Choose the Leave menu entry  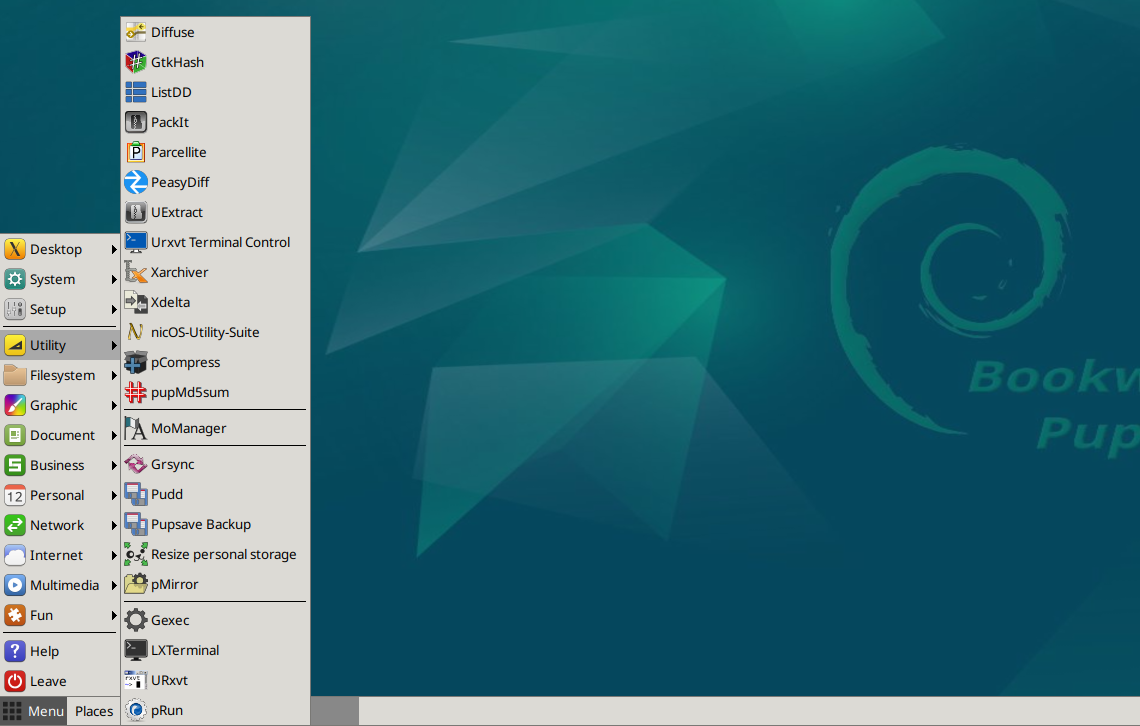[x=60, y=681]
